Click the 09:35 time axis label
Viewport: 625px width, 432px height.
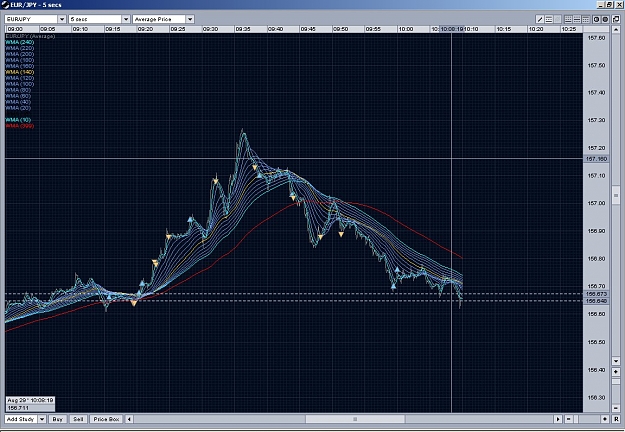tap(243, 29)
